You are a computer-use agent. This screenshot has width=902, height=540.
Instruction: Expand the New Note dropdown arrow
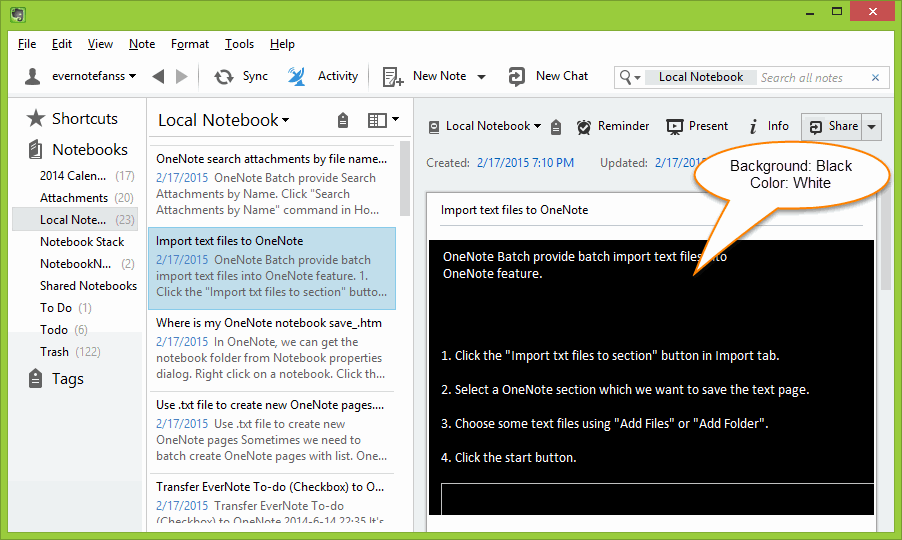tap(481, 77)
